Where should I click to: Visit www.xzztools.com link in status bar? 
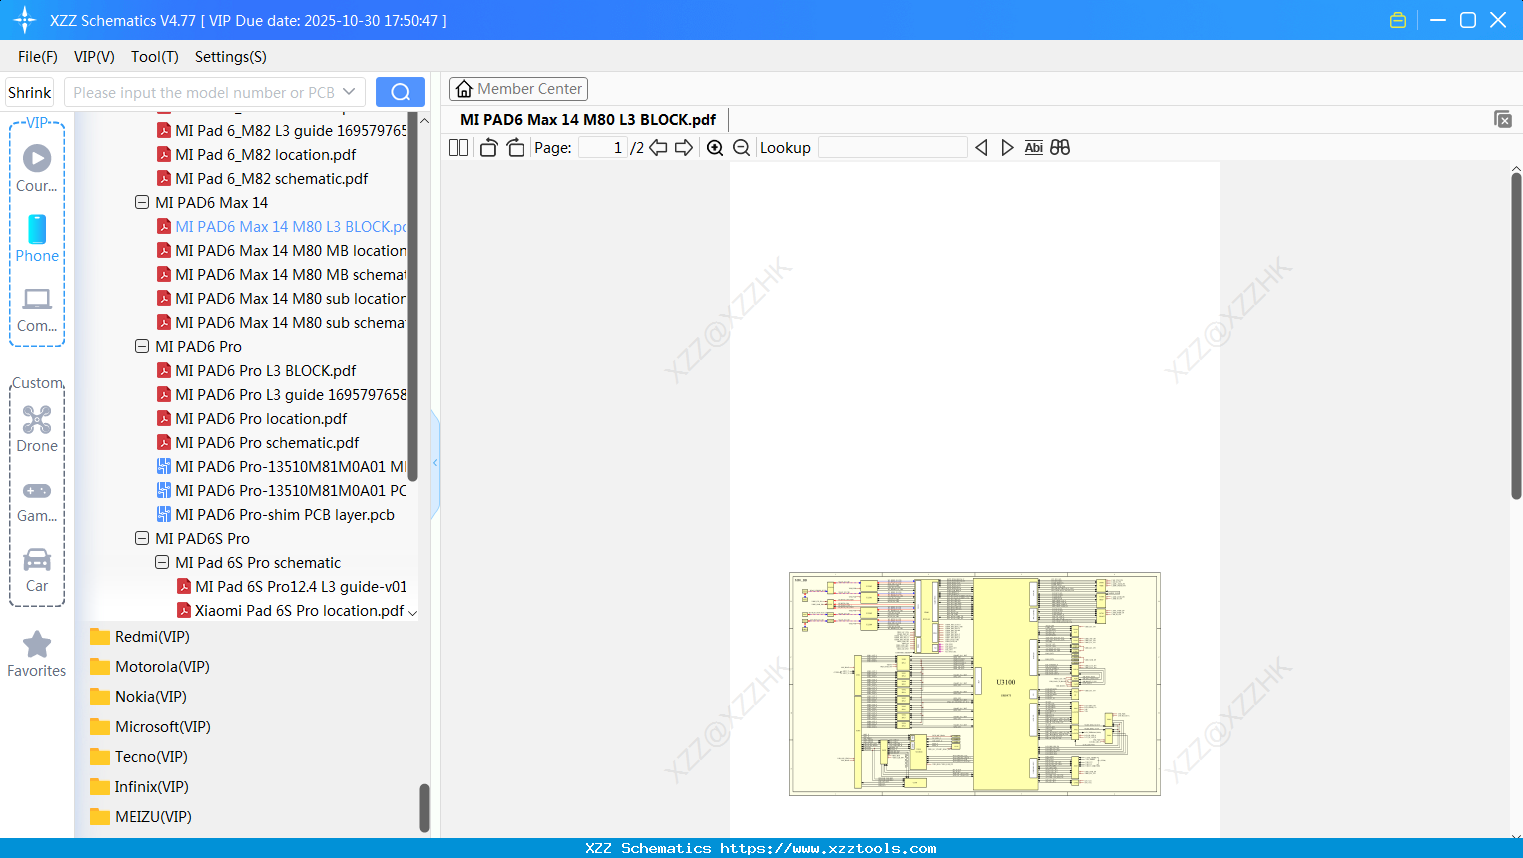pos(828,849)
